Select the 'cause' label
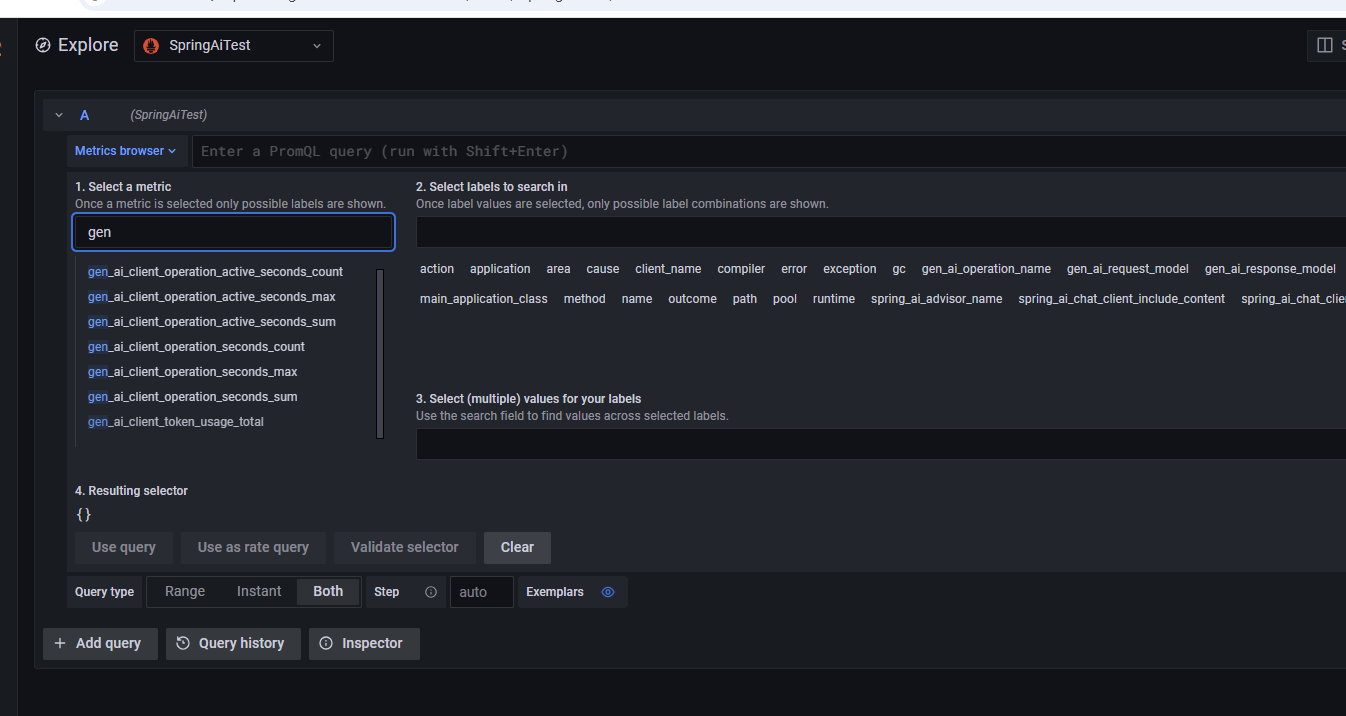 [603, 269]
